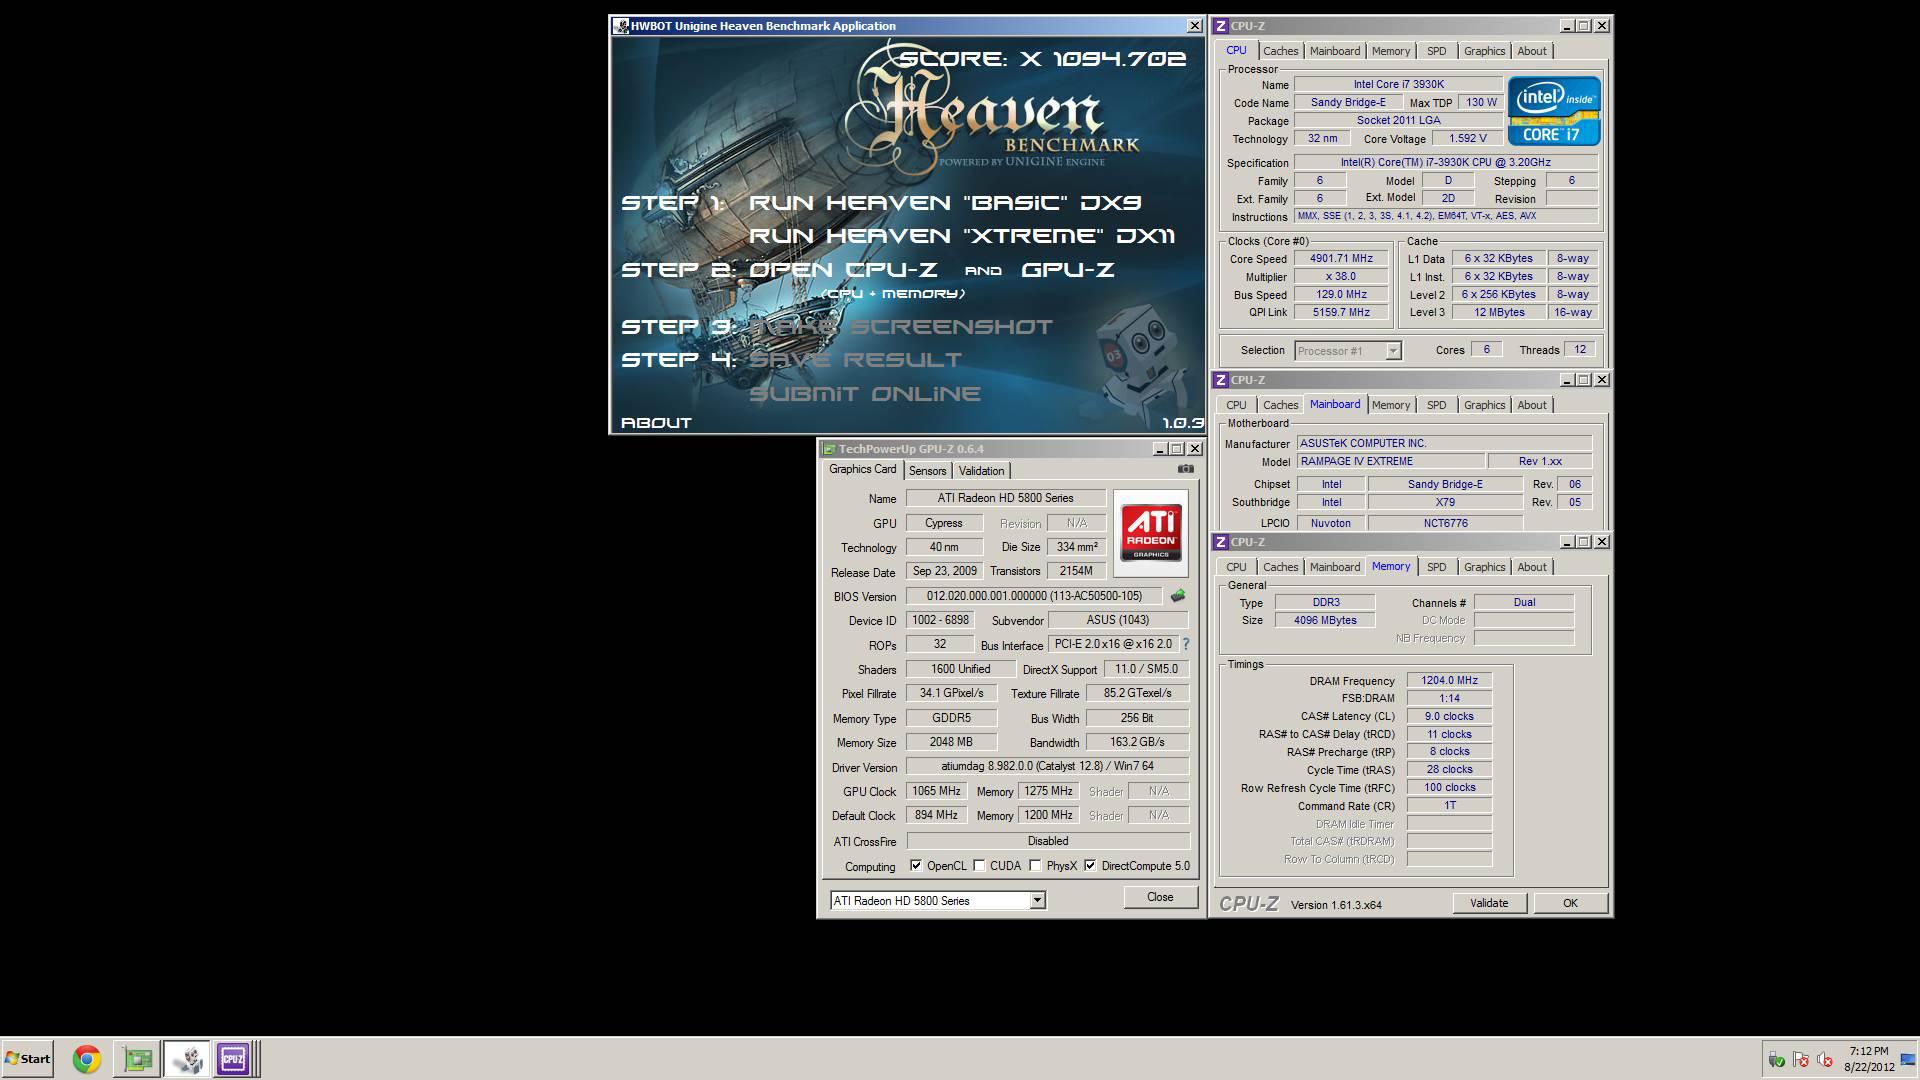Click Save Result in HWBOT step 4
The image size is (1920, 1080).
click(855, 360)
